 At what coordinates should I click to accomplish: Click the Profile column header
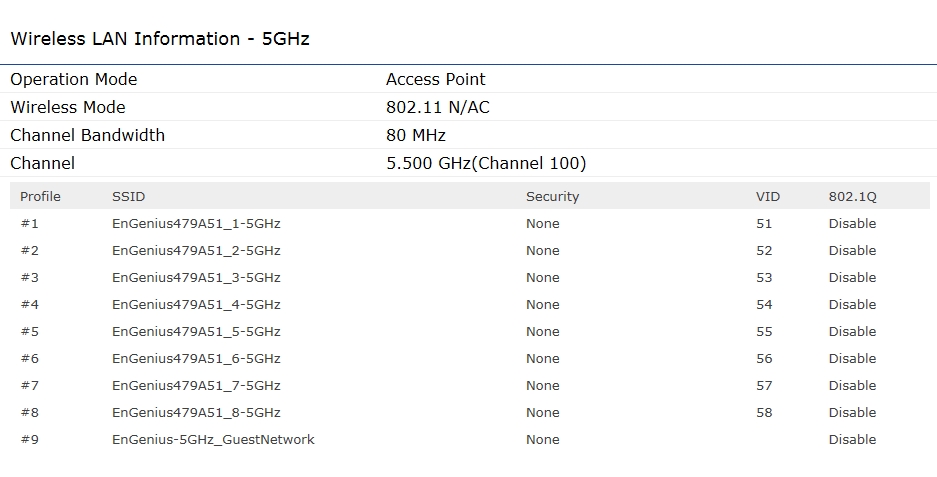pyautogui.click(x=40, y=196)
